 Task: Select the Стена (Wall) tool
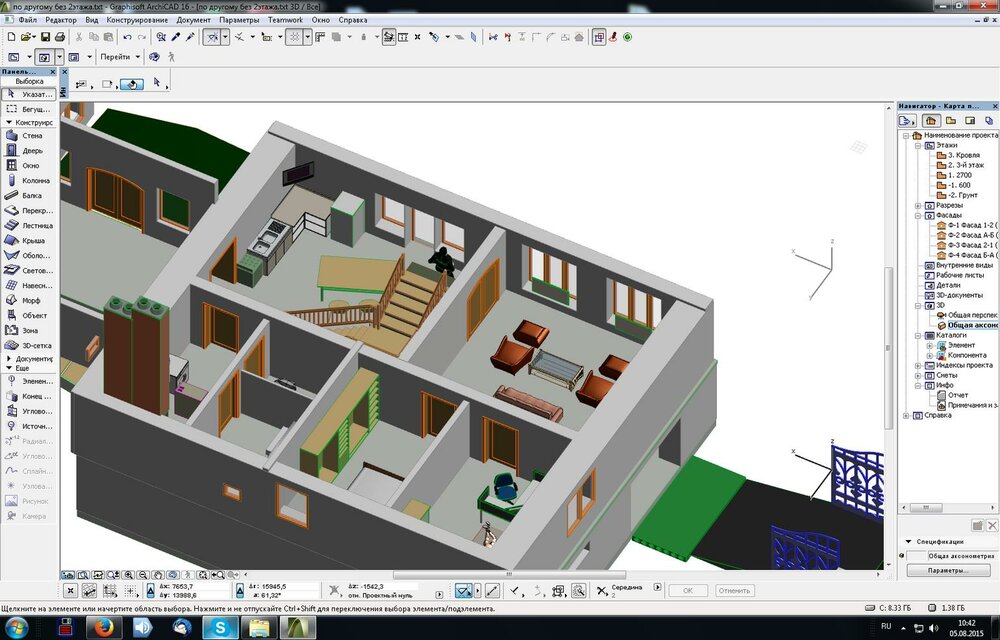tap(30, 136)
